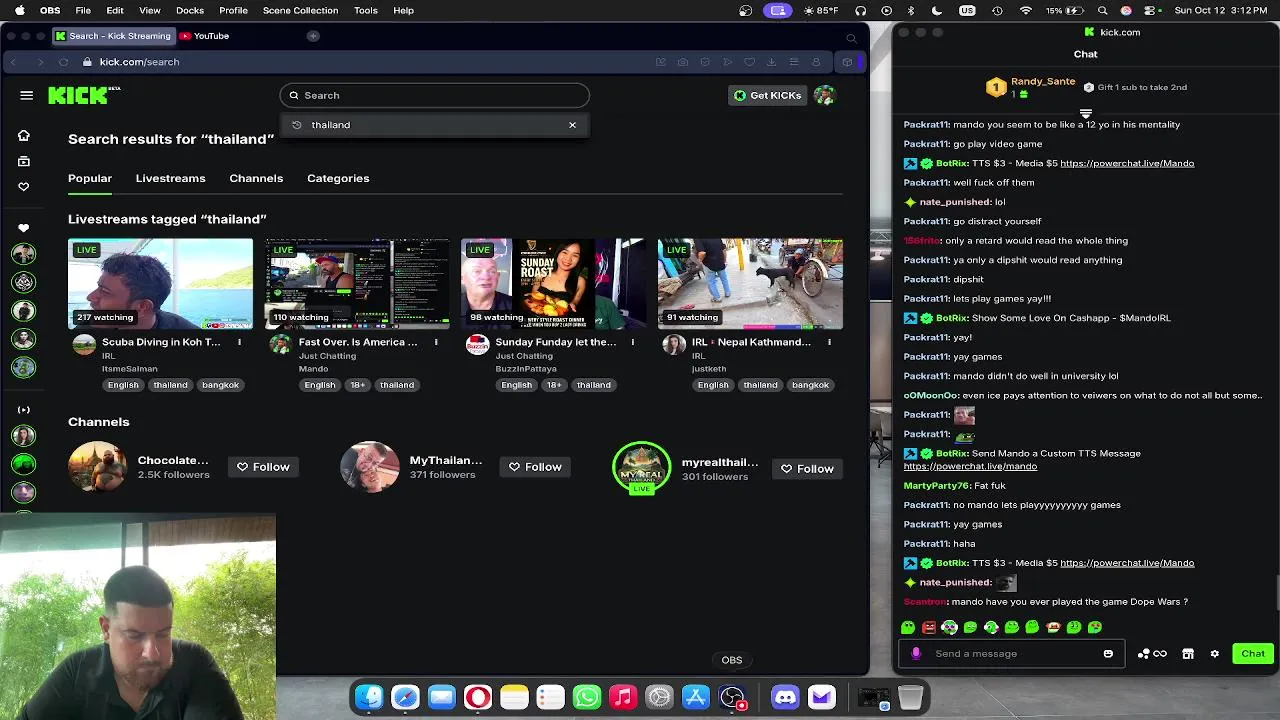Focus the Kick Search field
This screenshot has width=1280, height=720.
tap(435, 95)
